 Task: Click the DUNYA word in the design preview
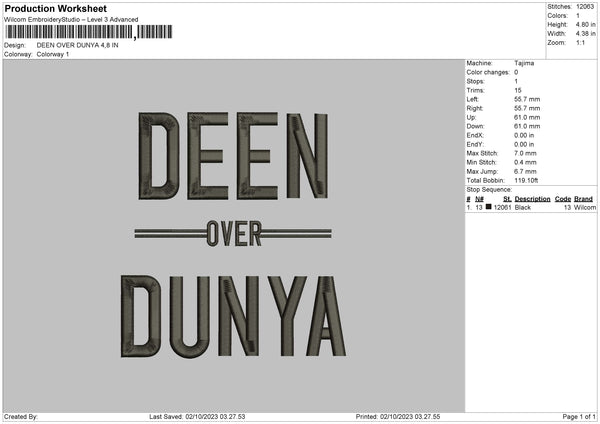click(x=233, y=316)
